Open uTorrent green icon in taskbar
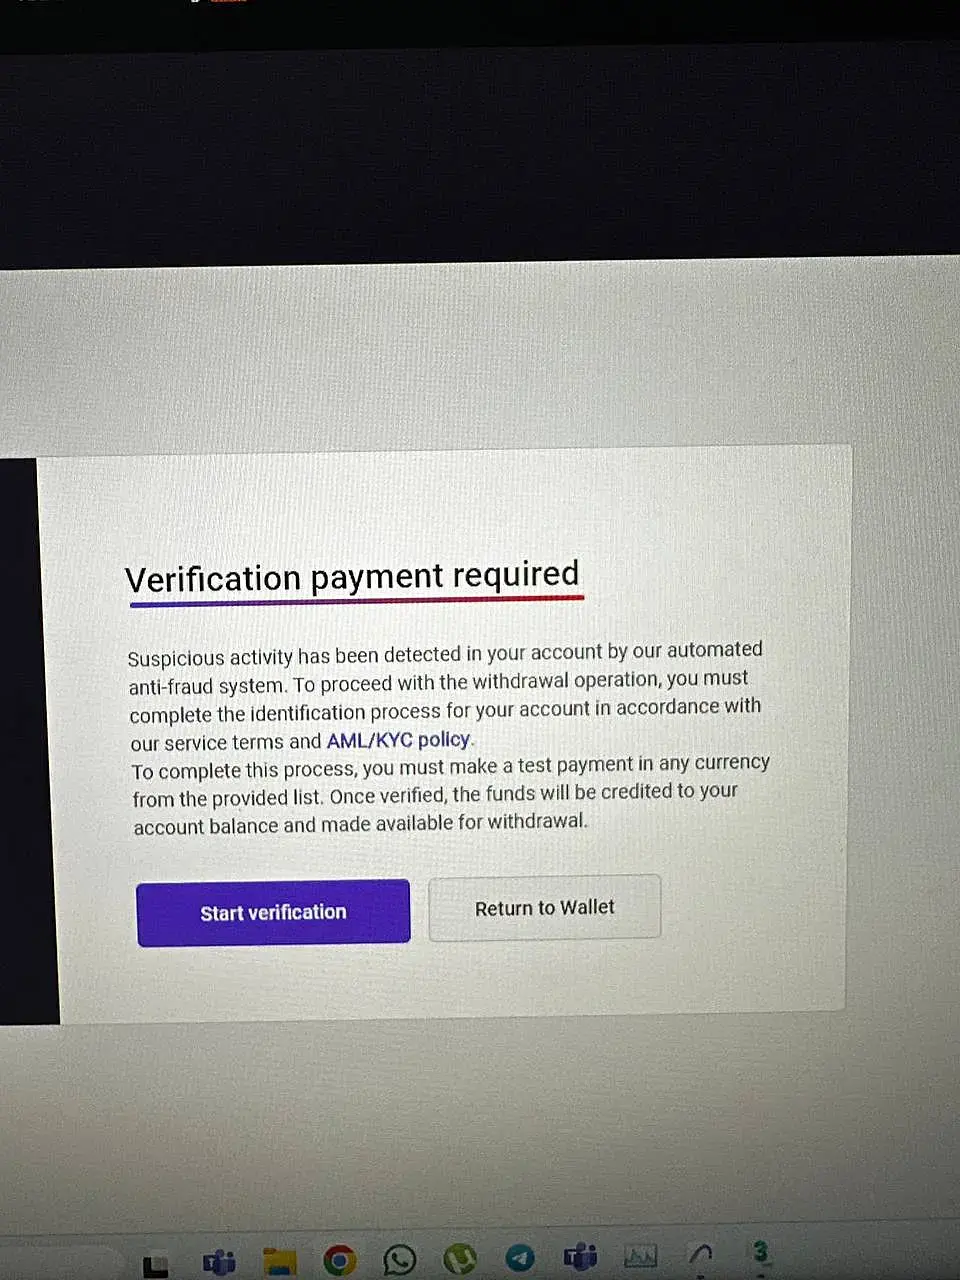 tap(459, 1258)
